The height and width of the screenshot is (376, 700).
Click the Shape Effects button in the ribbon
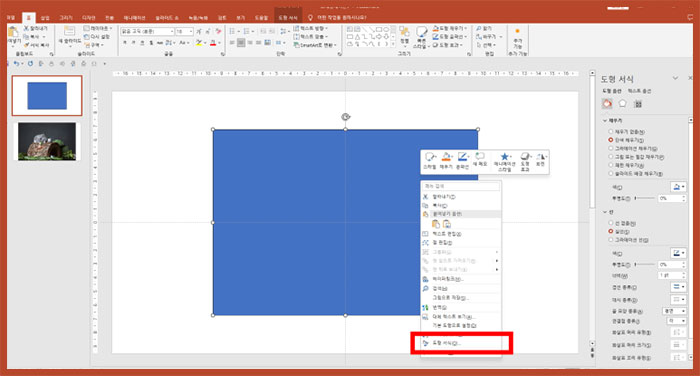[x=448, y=45]
